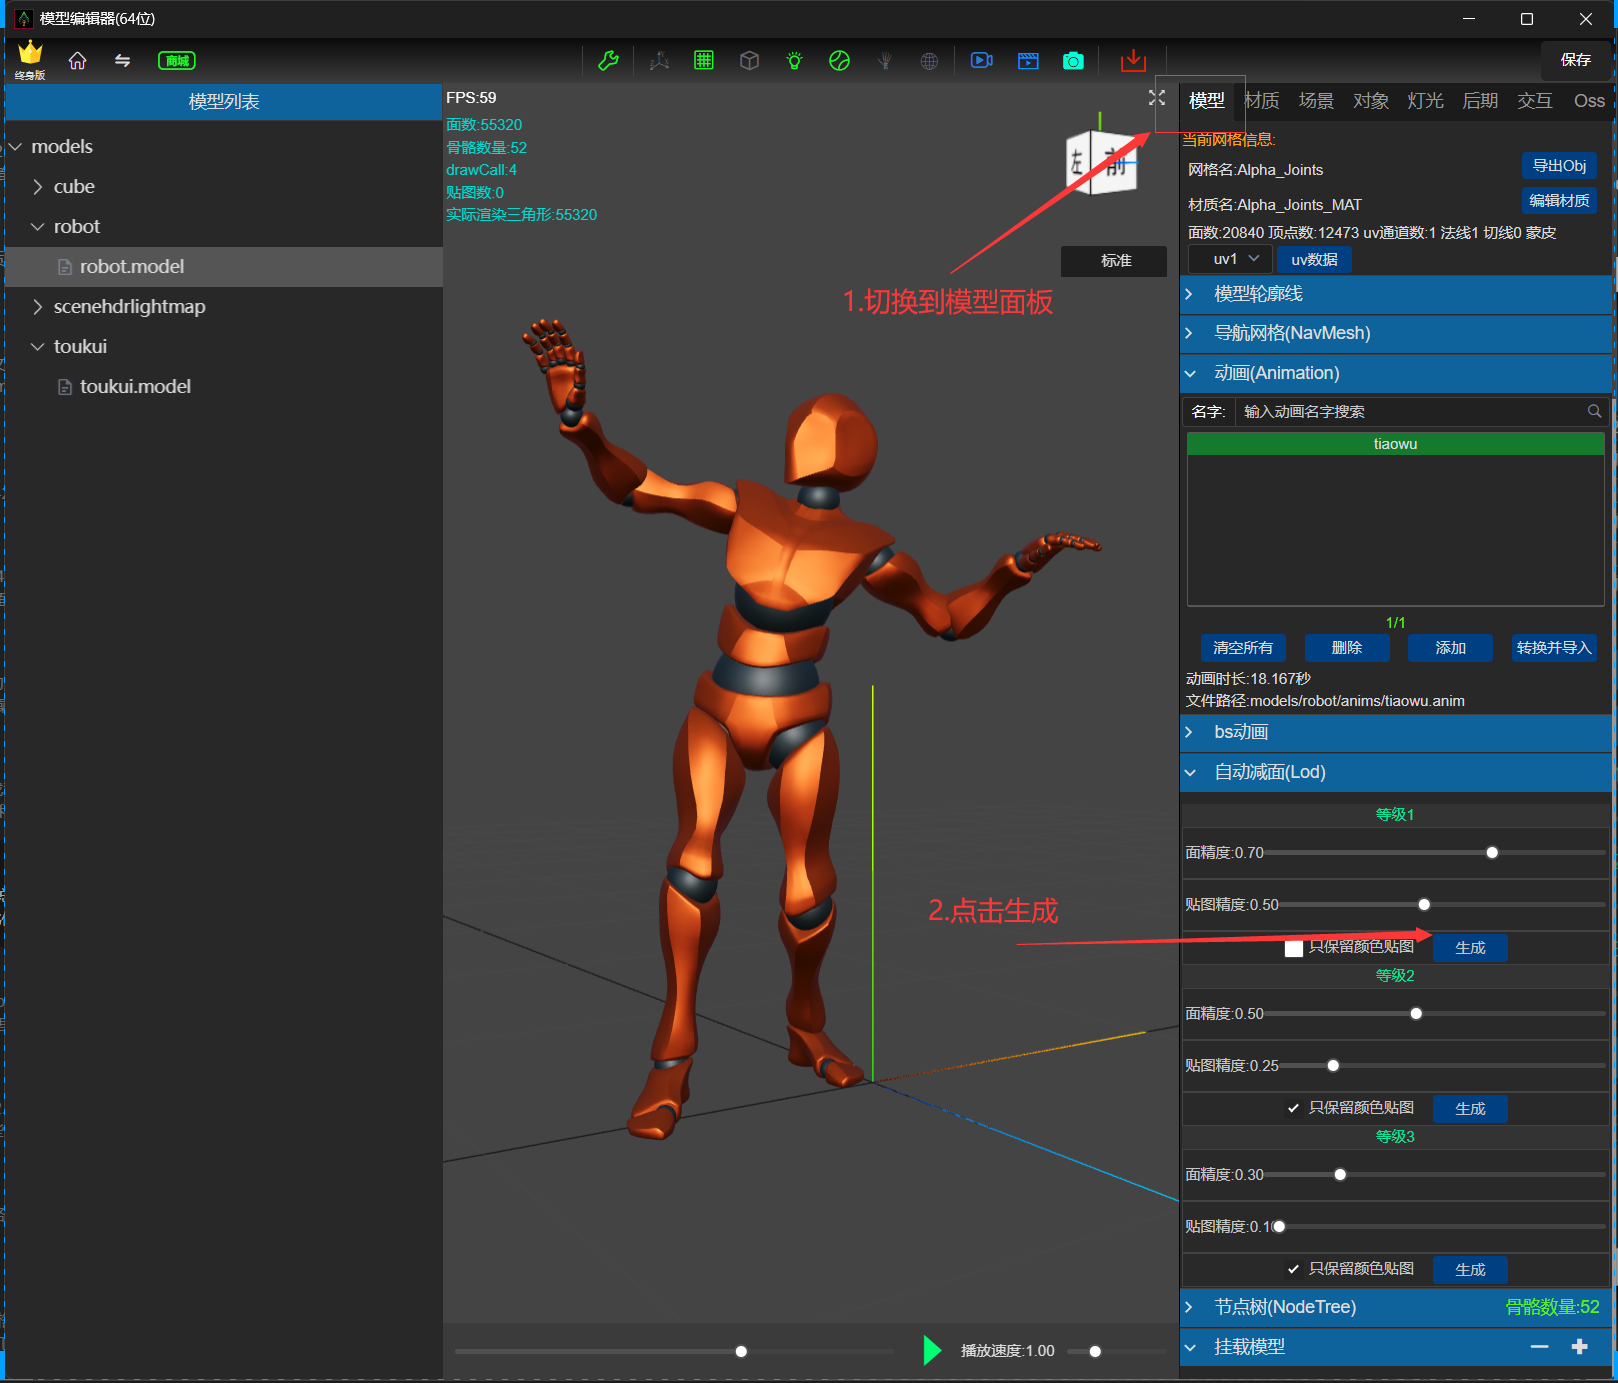
Task: Switch to the 模型 tab
Action: (x=1207, y=101)
